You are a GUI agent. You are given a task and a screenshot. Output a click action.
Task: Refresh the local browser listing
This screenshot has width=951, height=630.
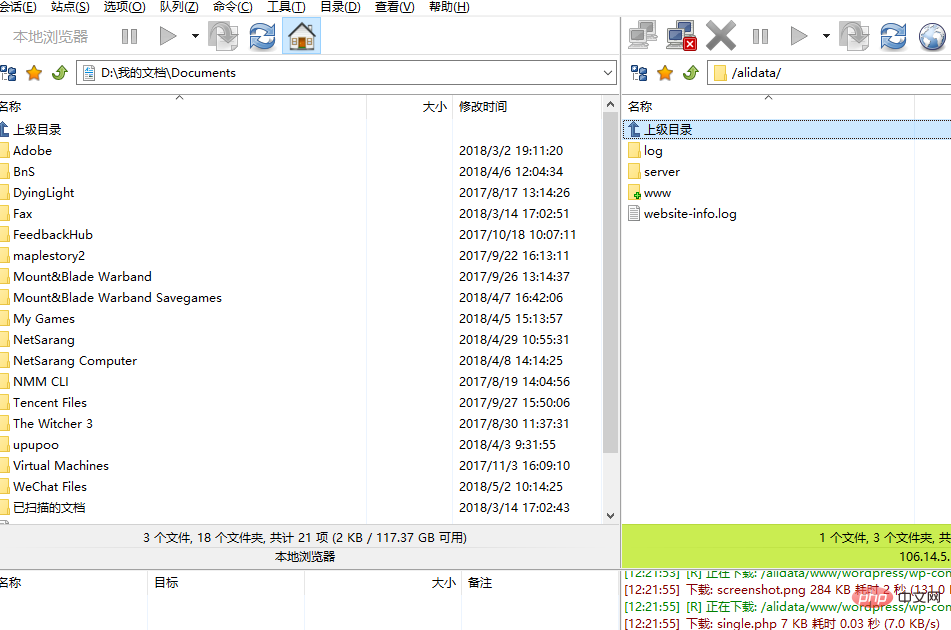tap(263, 36)
